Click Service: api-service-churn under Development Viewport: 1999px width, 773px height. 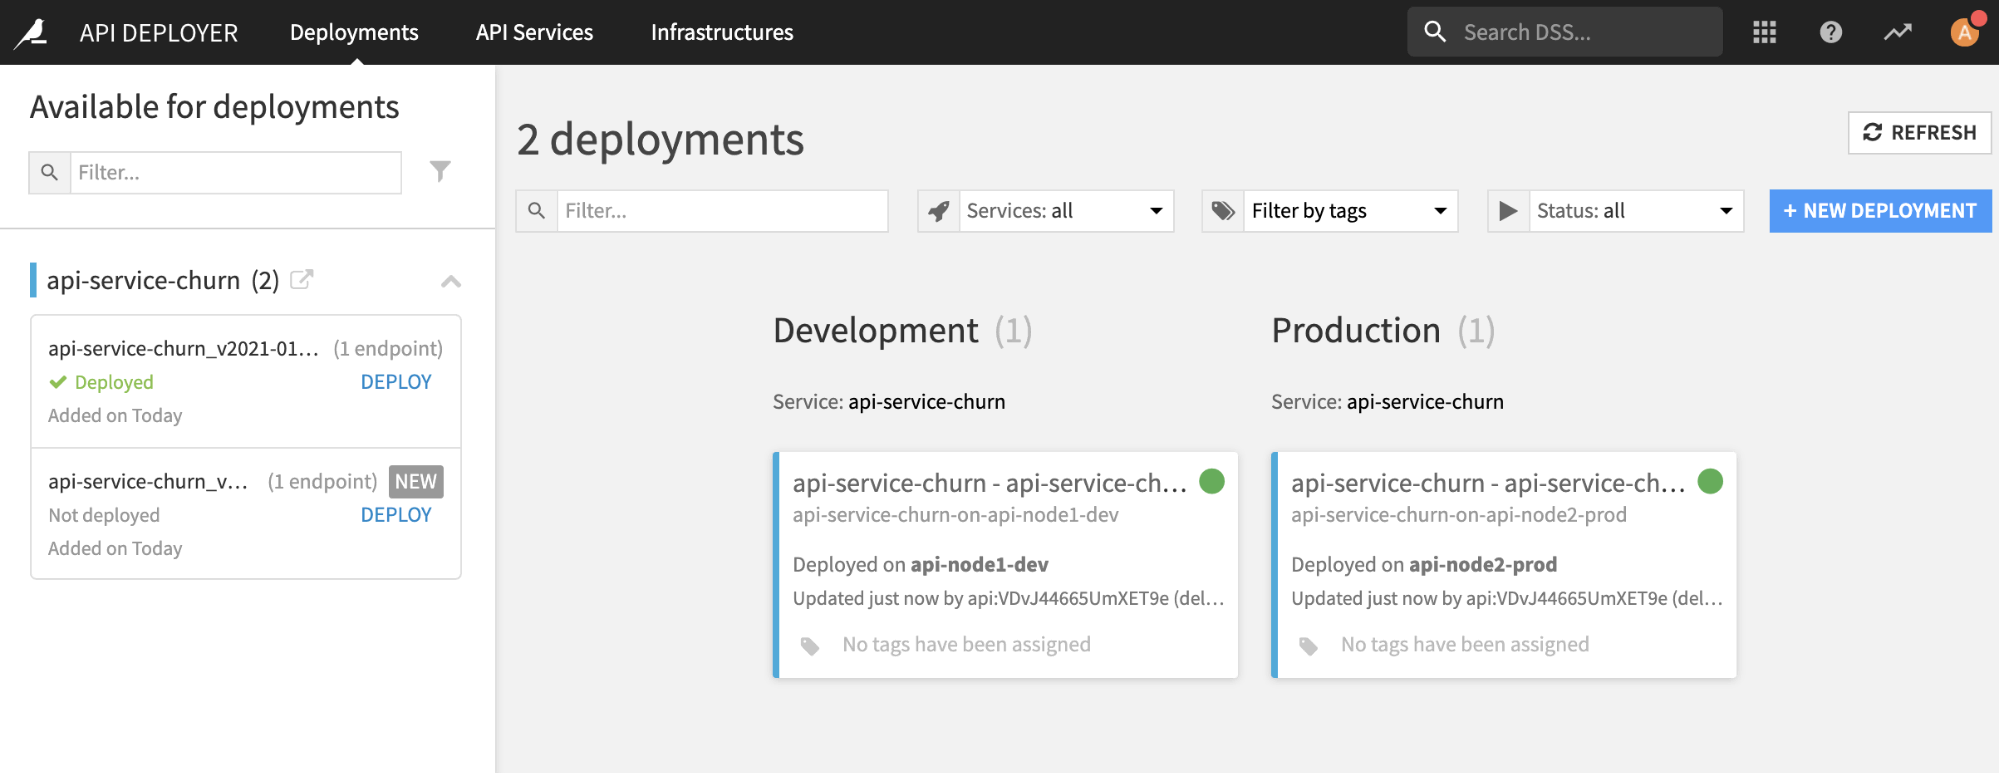889,402
